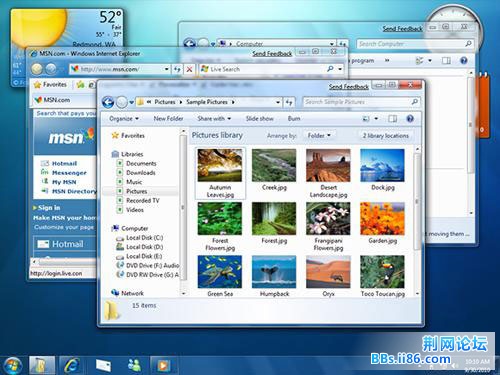Viewport: 500px width, 375px height.
Task: Open Windows Explorer from the taskbar
Action: (x=42, y=365)
